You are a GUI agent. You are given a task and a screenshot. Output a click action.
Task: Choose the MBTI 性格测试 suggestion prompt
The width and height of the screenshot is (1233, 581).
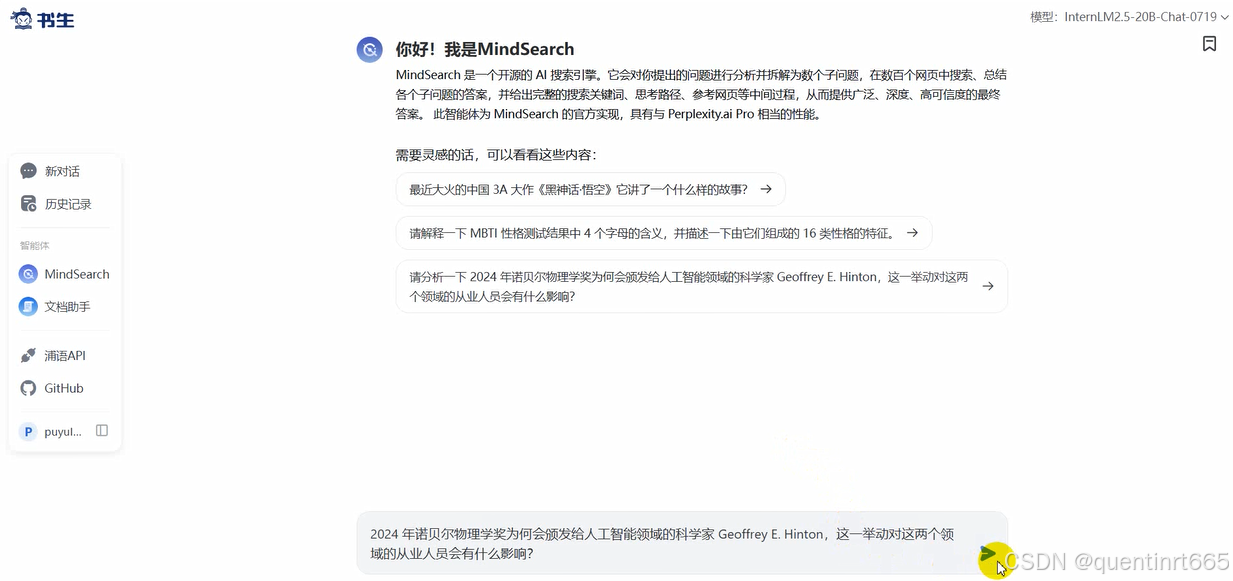point(664,233)
